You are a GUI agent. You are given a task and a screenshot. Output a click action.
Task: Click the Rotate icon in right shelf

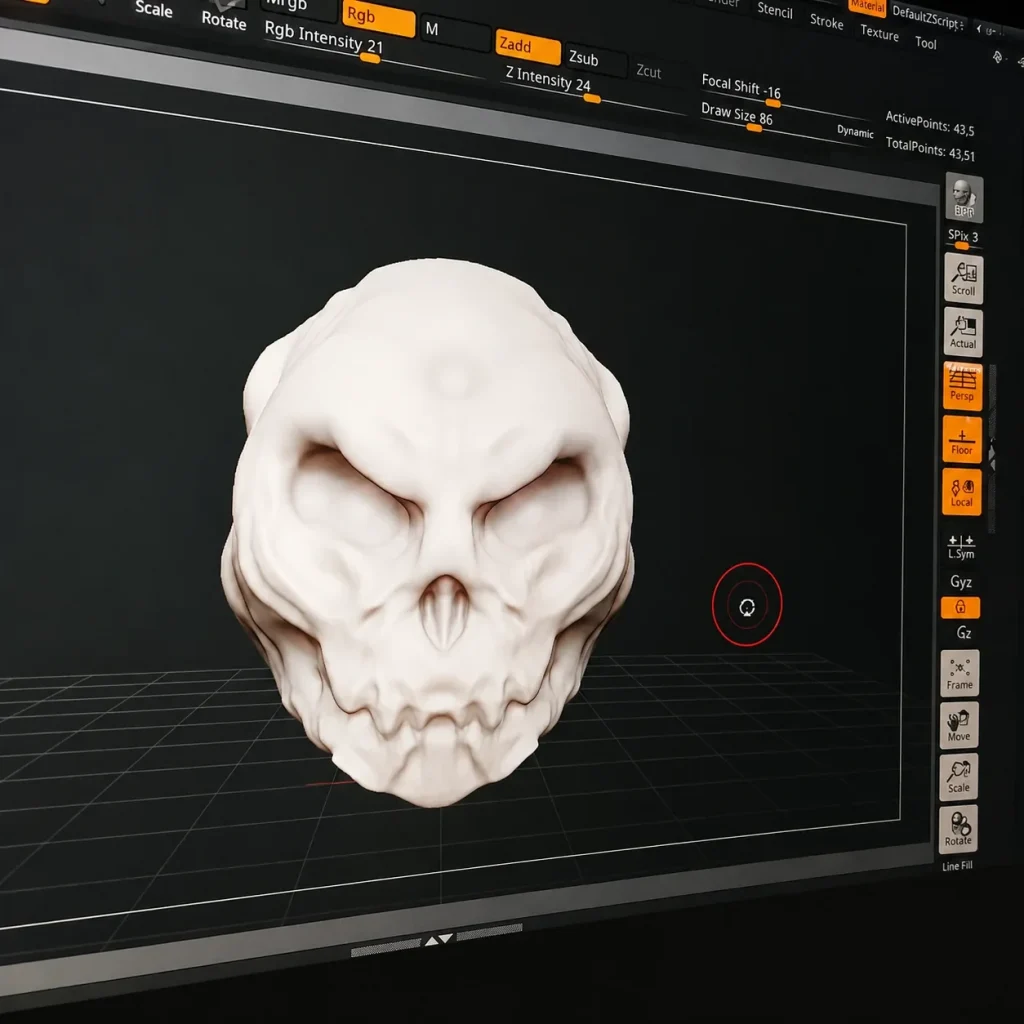[958, 829]
